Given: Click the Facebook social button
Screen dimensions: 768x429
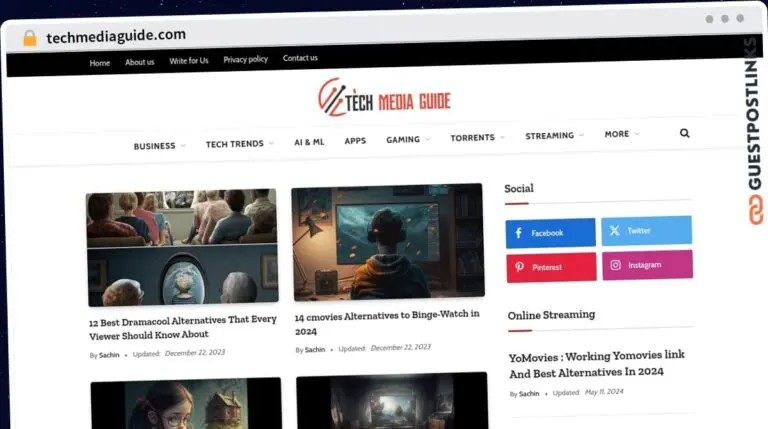Looking at the screenshot, I should coord(550,233).
